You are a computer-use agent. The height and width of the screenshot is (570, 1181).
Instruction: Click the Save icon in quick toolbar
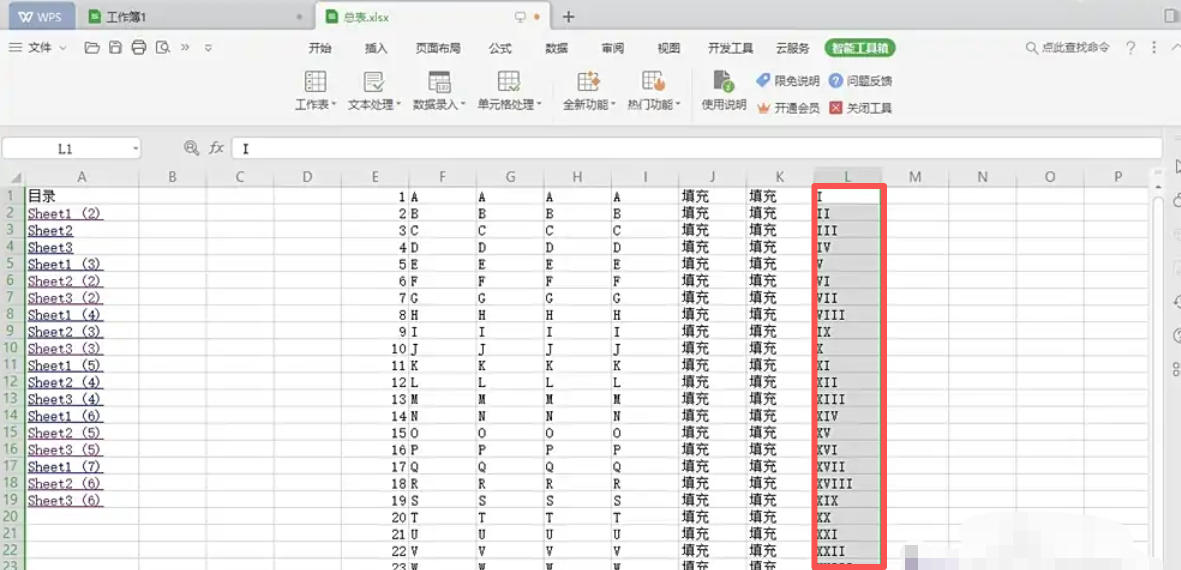click(x=115, y=47)
